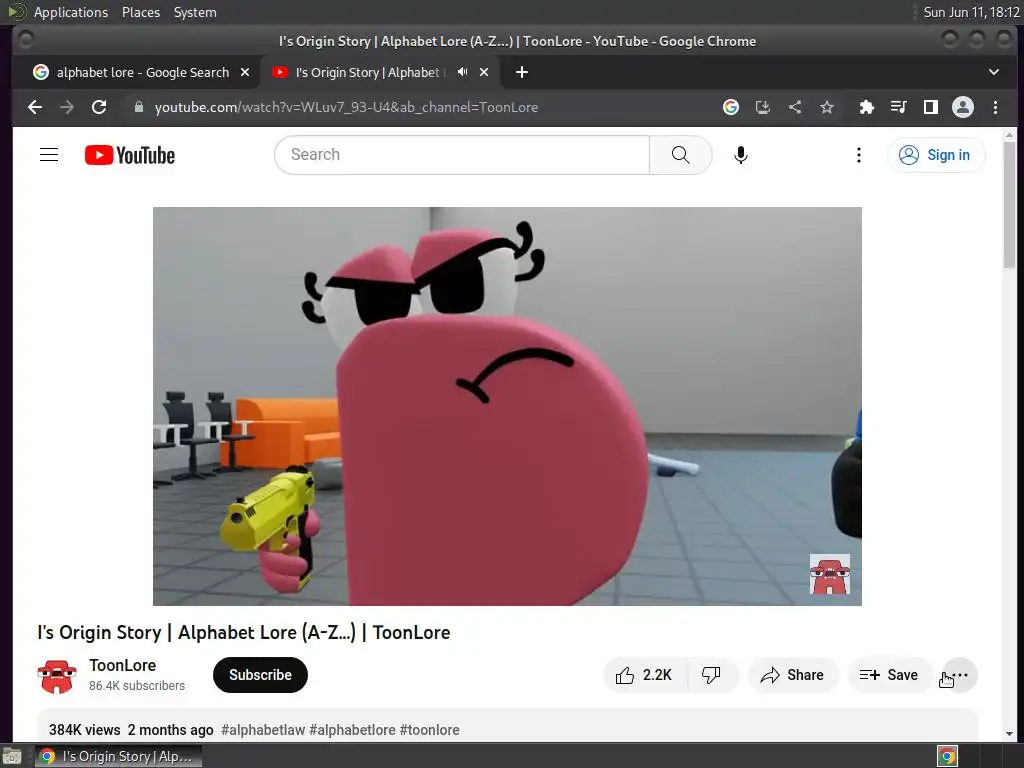The width and height of the screenshot is (1024, 768).
Task: Open the Applications menu
Action: (x=71, y=12)
